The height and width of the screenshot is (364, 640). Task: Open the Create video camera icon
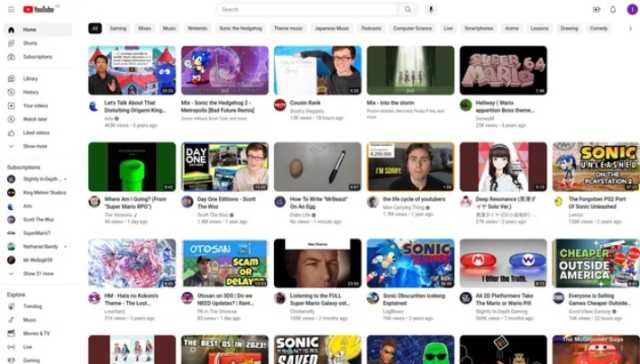pyautogui.click(x=596, y=9)
